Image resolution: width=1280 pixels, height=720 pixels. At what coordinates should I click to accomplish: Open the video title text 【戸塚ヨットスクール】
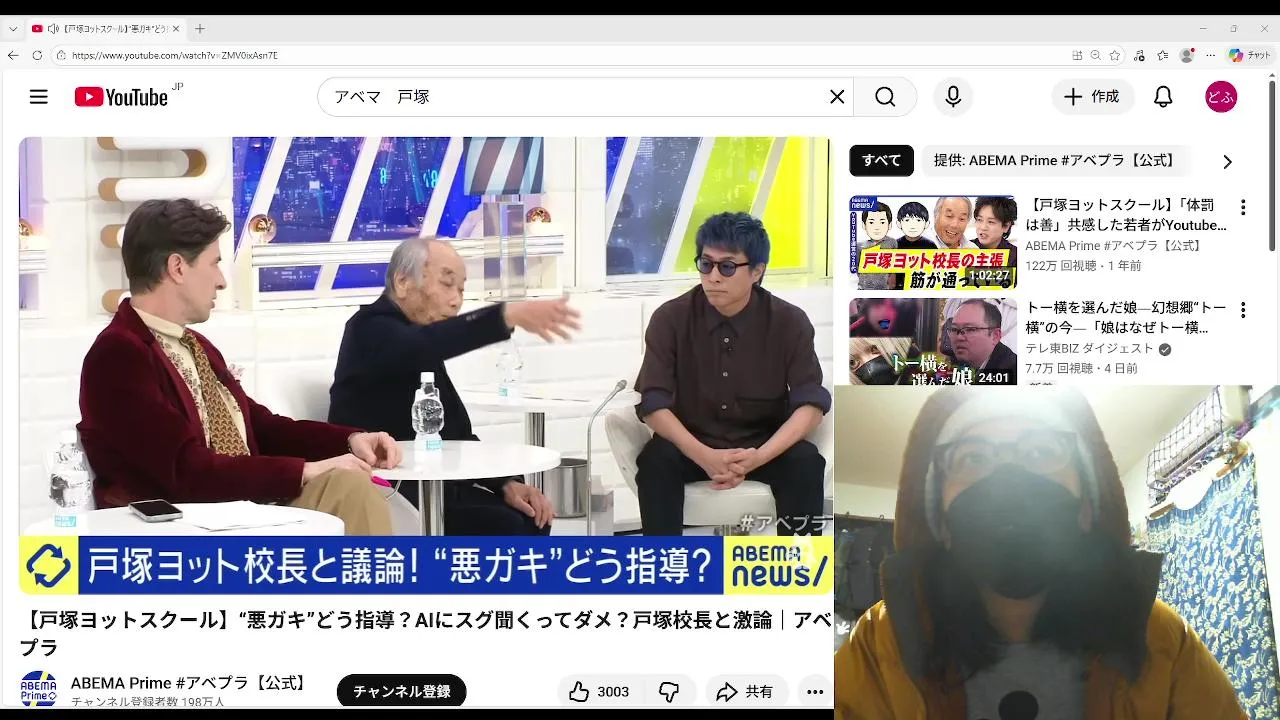[426, 633]
